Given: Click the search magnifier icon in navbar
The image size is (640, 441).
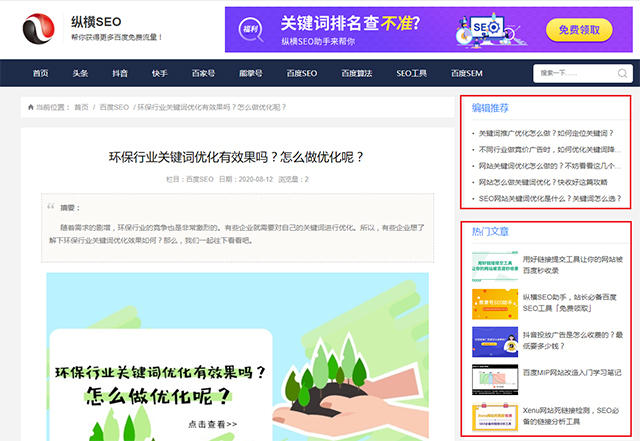Looking at the screenshot, I should point(622,74).
